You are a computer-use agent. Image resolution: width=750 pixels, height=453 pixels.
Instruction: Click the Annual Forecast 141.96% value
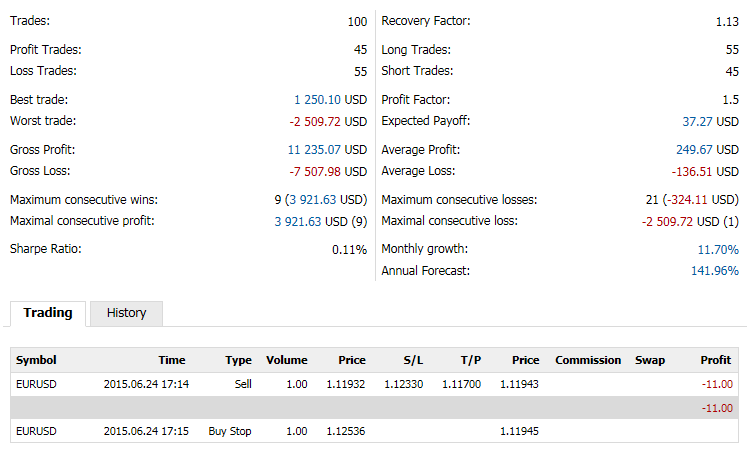click(715, 271)
